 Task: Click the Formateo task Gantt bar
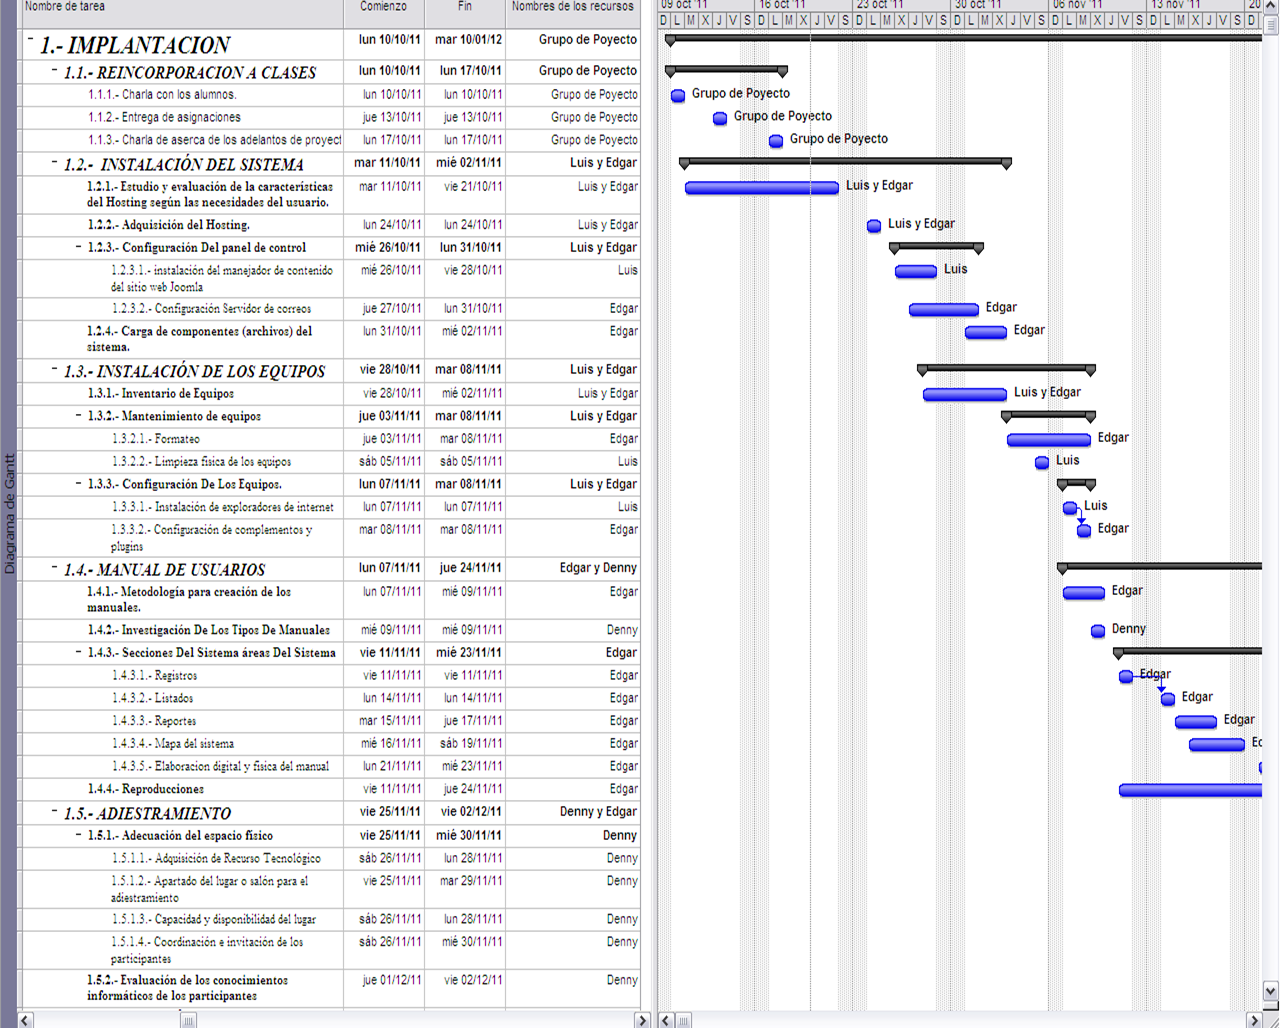coord(1049,439)
